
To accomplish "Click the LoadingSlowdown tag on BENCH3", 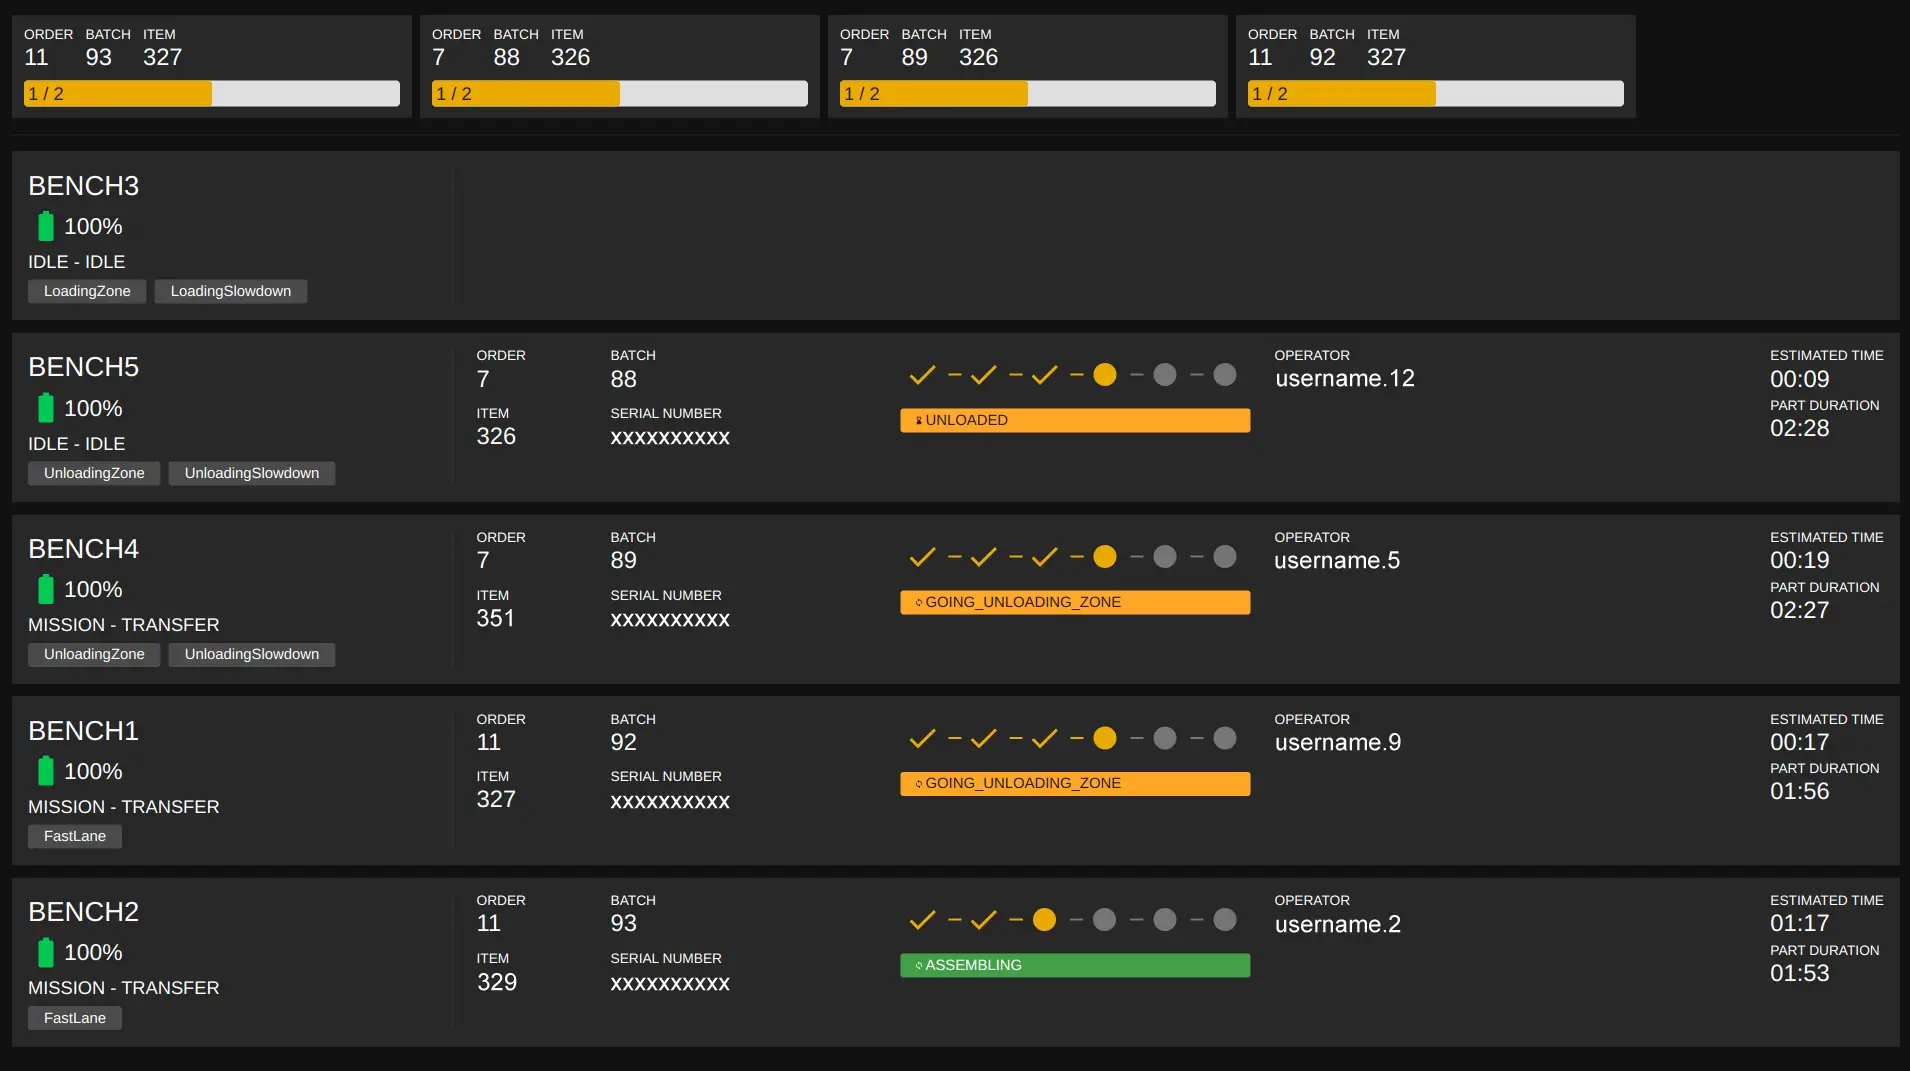I will [231, 291].
